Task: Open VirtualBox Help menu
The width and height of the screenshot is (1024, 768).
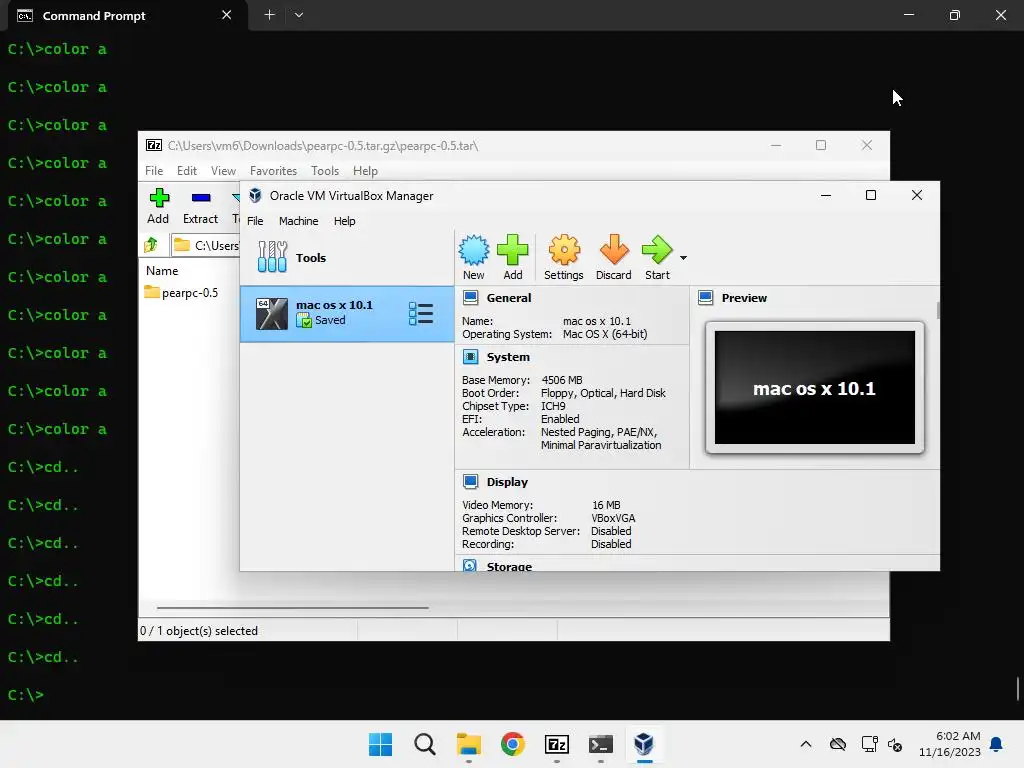Action: pyautogui.click(x=344, y=221)
